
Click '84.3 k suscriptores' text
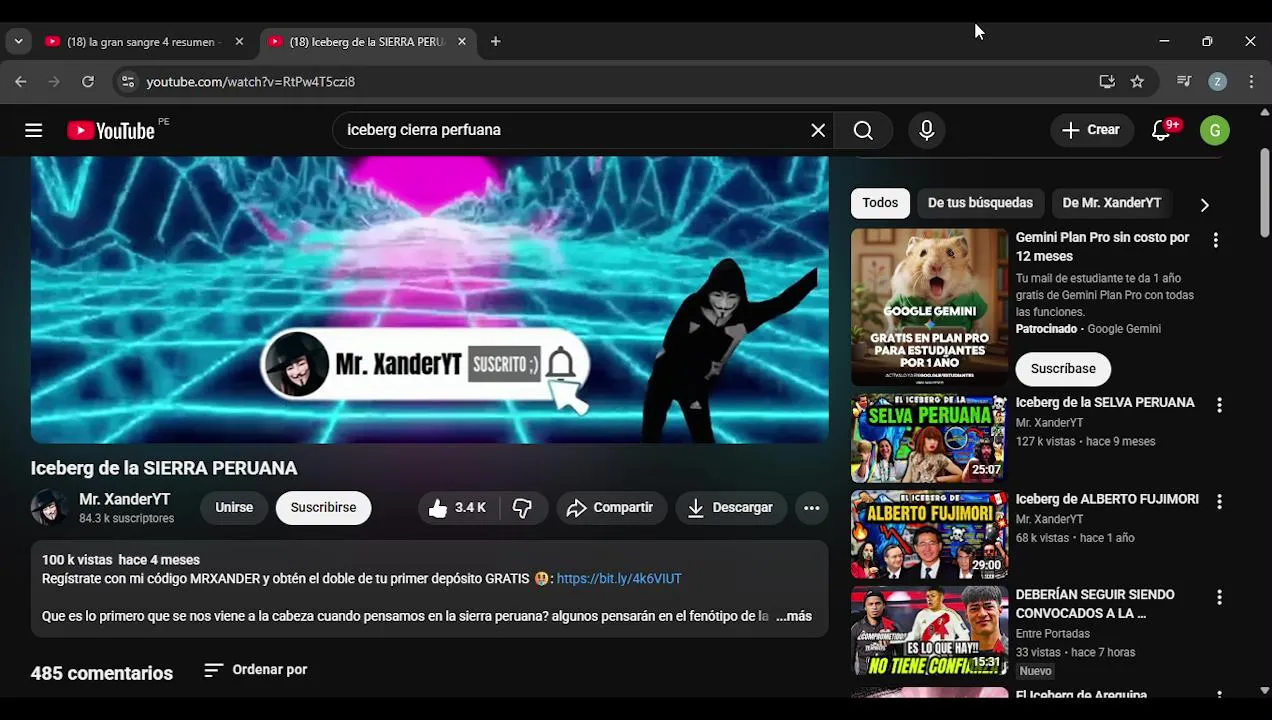point(126,519)
